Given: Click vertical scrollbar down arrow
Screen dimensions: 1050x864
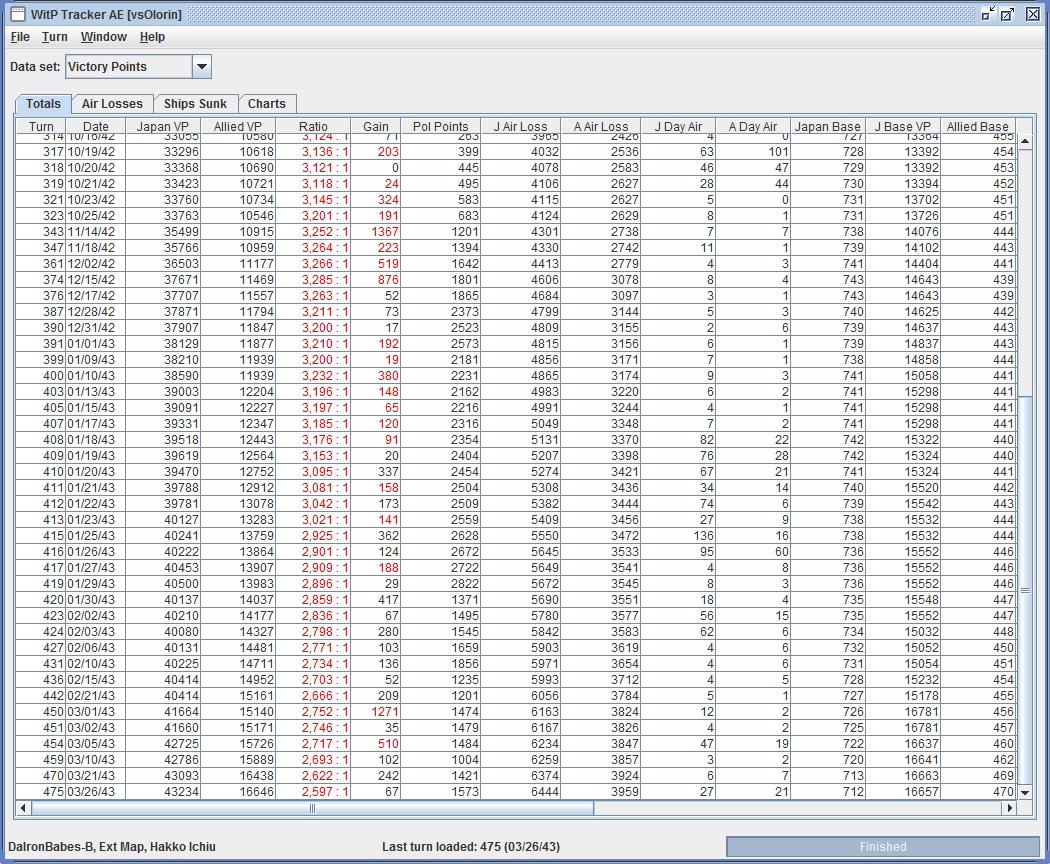Looking at the screenshot, I should (1025, 792).
